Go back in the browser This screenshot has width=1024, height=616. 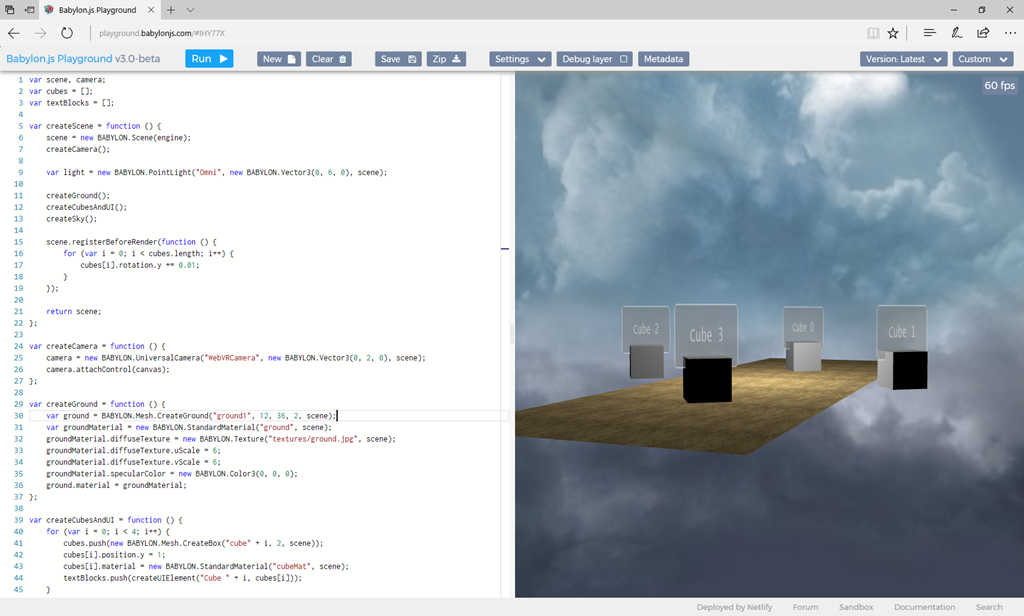click(x=14, y=33)
